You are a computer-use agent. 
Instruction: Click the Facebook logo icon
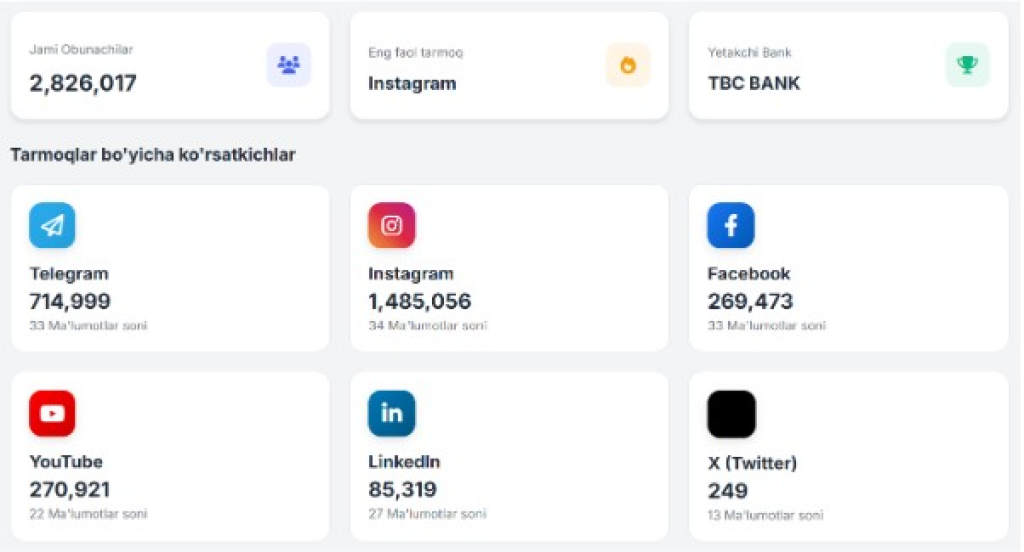coord(731,226)
